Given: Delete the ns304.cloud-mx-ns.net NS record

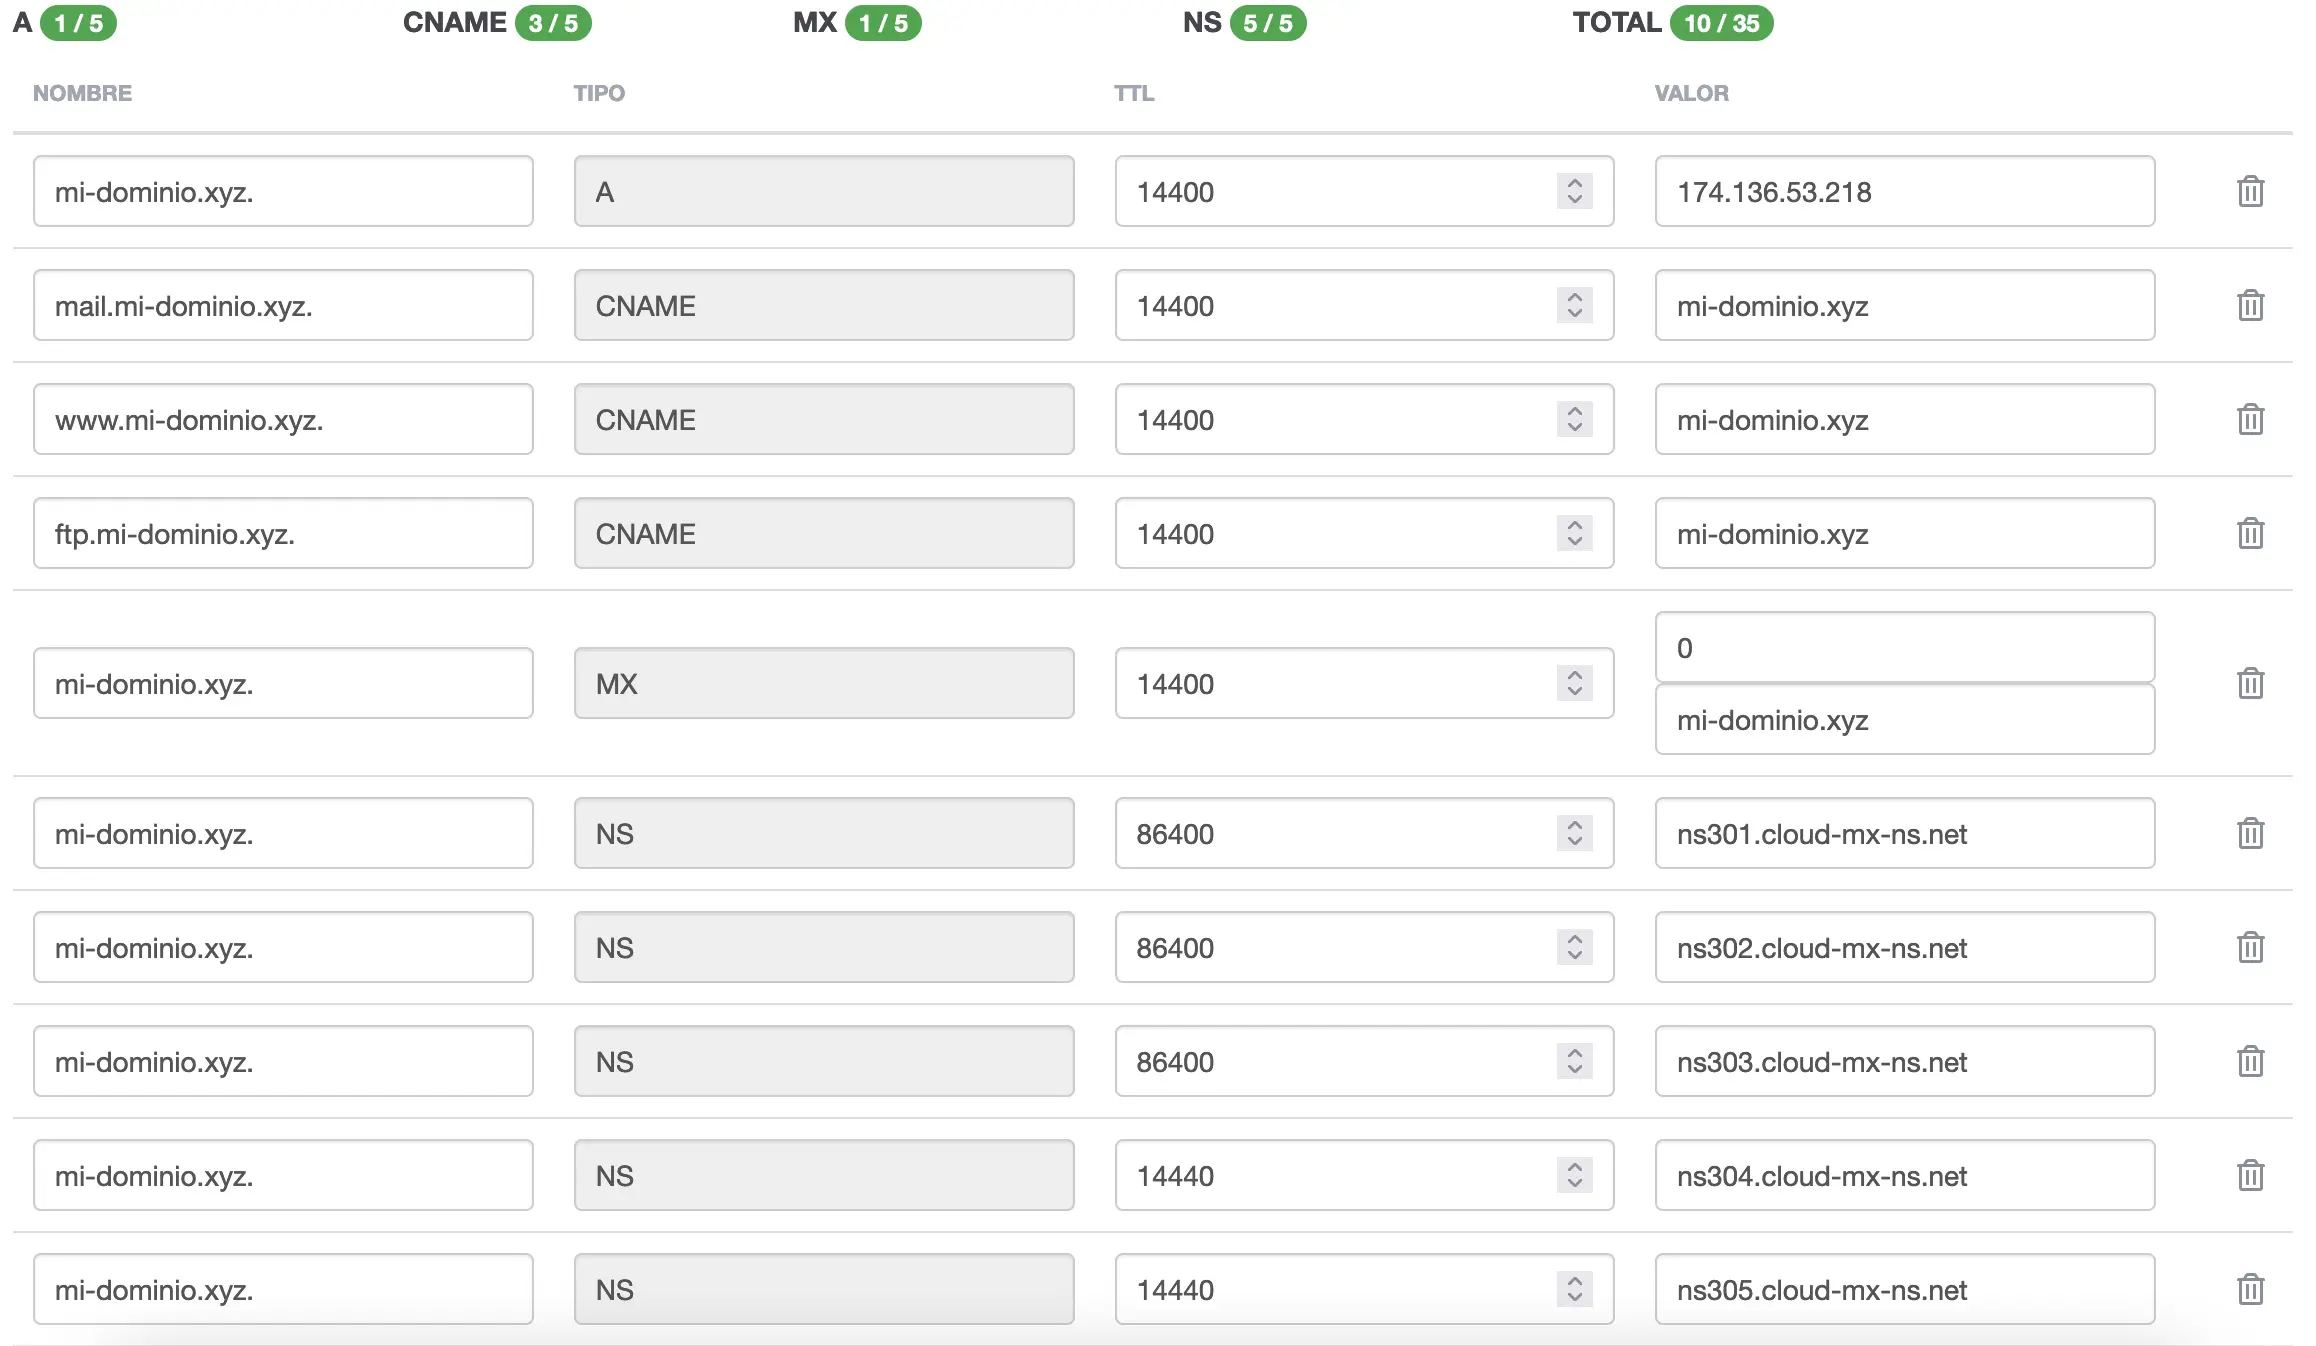Looking at the screenshot, I should [x=2250, y=1175].
